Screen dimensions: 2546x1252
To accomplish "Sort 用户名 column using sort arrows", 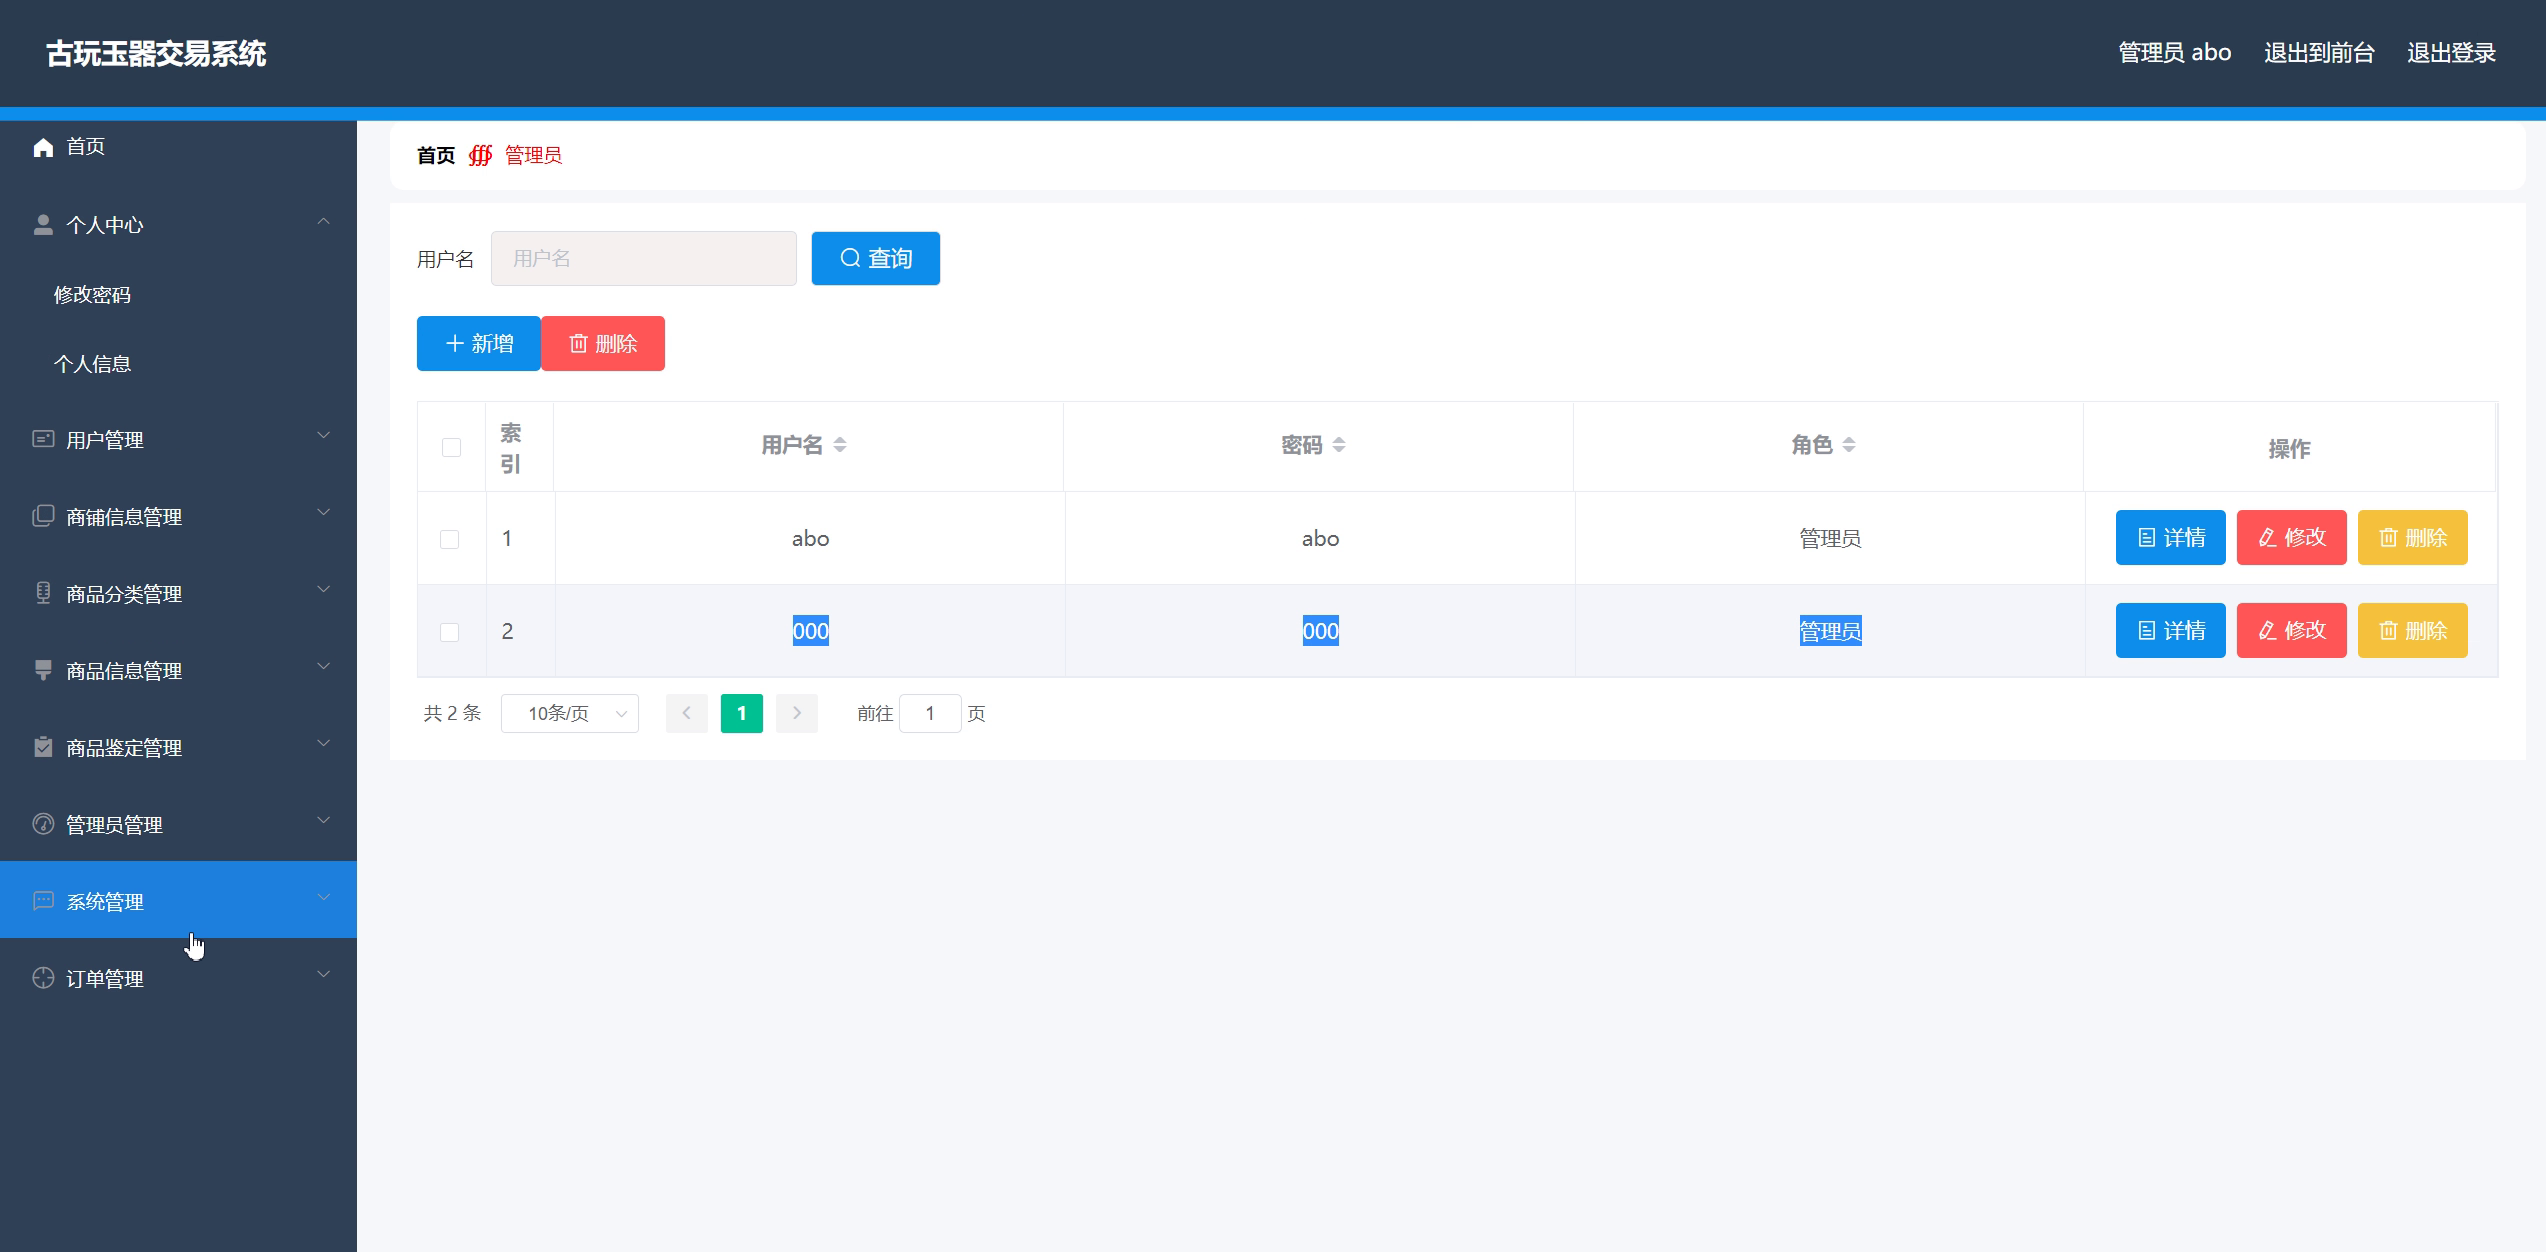I will (840, 445).
